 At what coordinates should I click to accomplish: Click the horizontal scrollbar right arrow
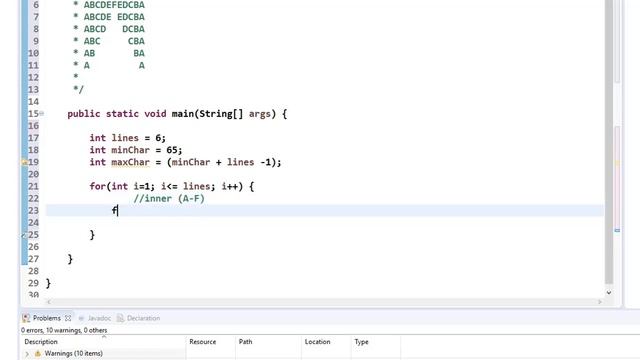[x=600, y=302]
